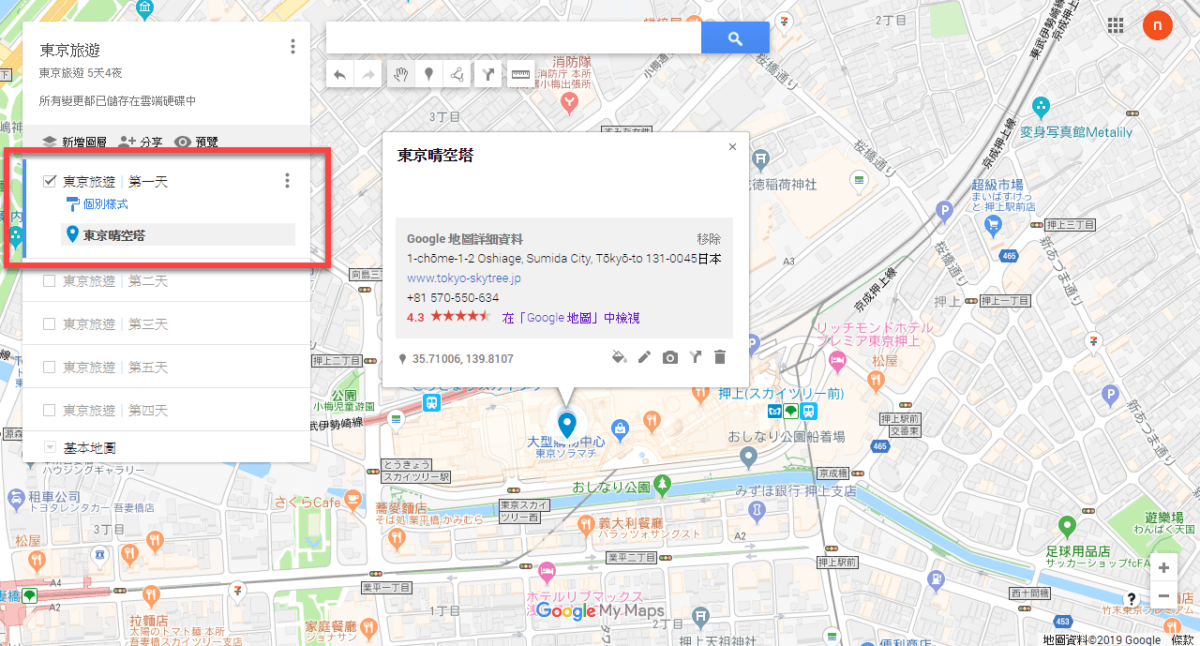Click the 東京旅遊 第四天 layer title
Viewport: 1200px width, 646px height.
coord(115,410)
